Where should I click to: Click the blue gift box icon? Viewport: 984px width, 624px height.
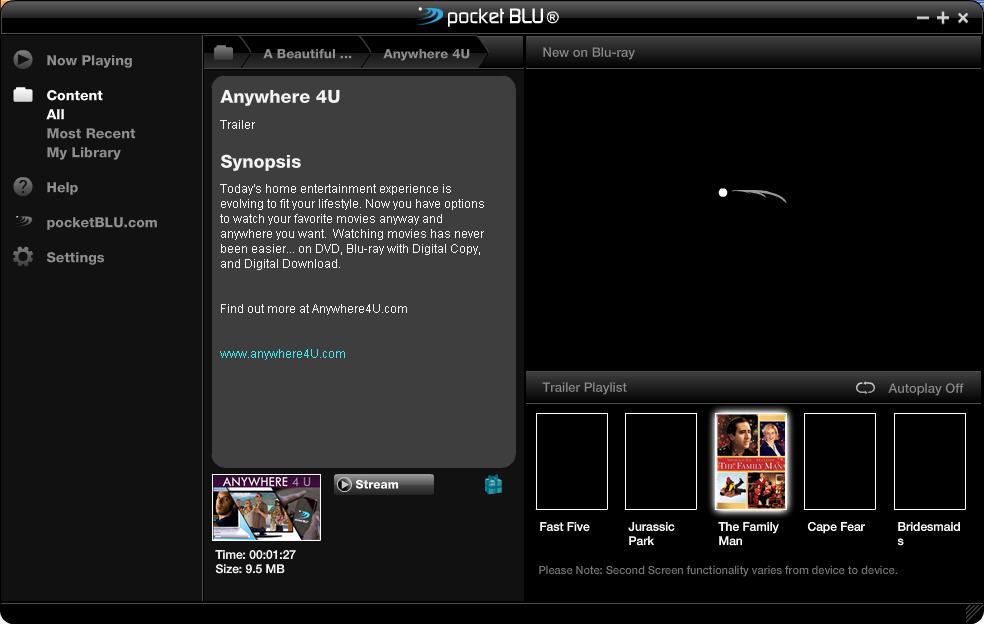coord(493,484)
